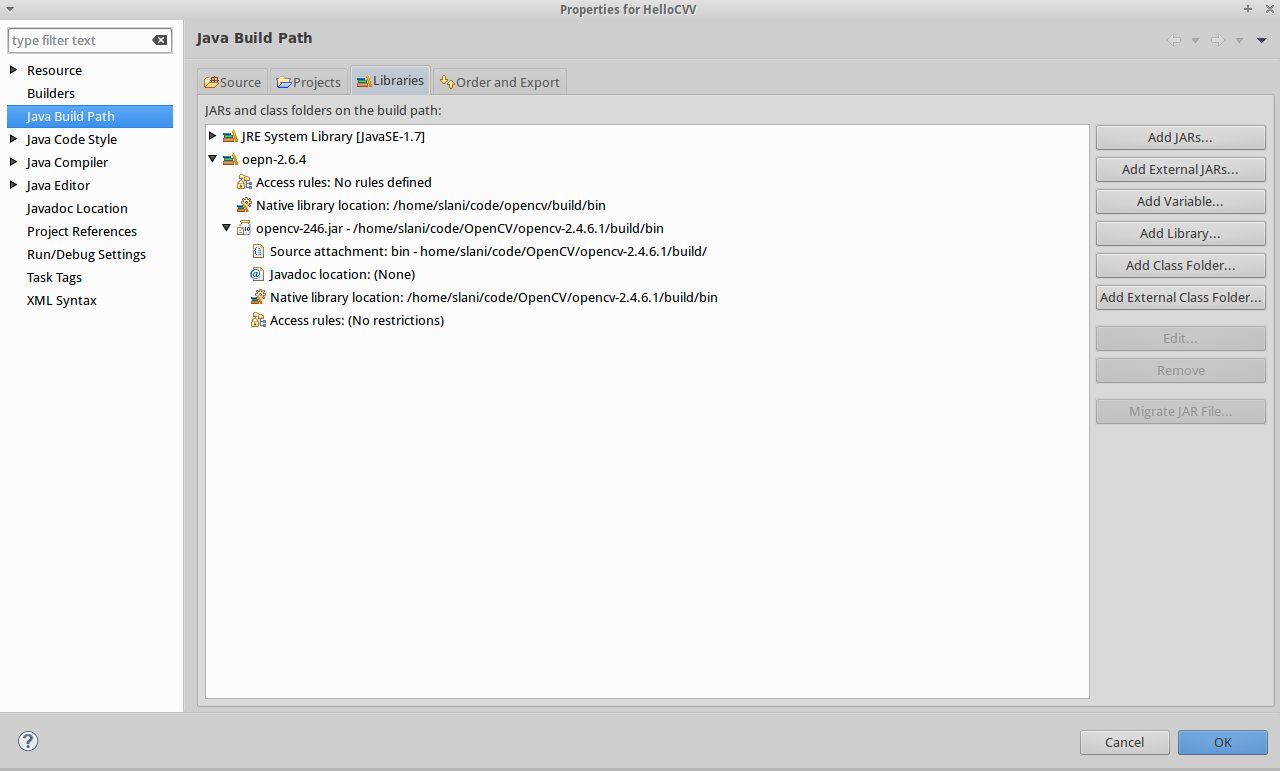Select Task Tags in the sidebar

(x=54, y=277)
